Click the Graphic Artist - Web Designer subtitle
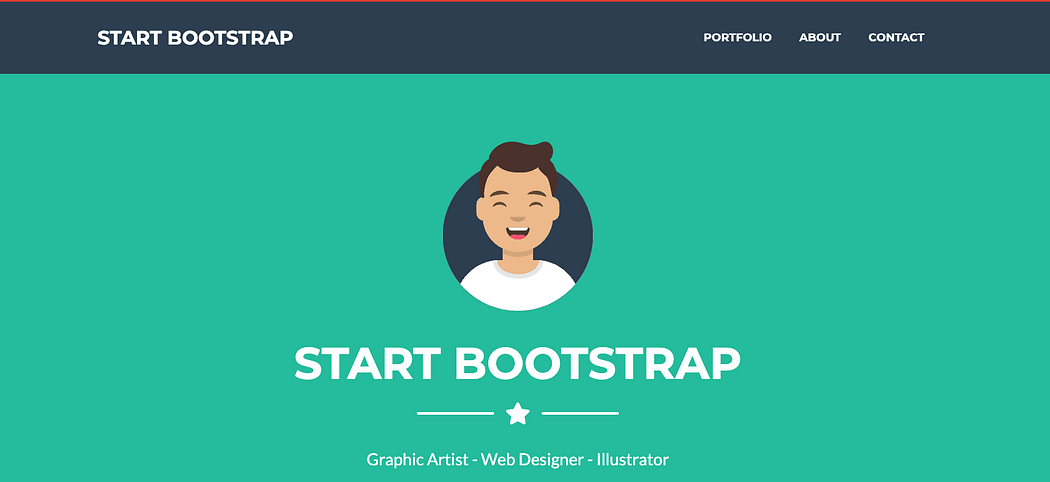The height and width of the screenshot is (482, 1050). [x=518, y=460]
